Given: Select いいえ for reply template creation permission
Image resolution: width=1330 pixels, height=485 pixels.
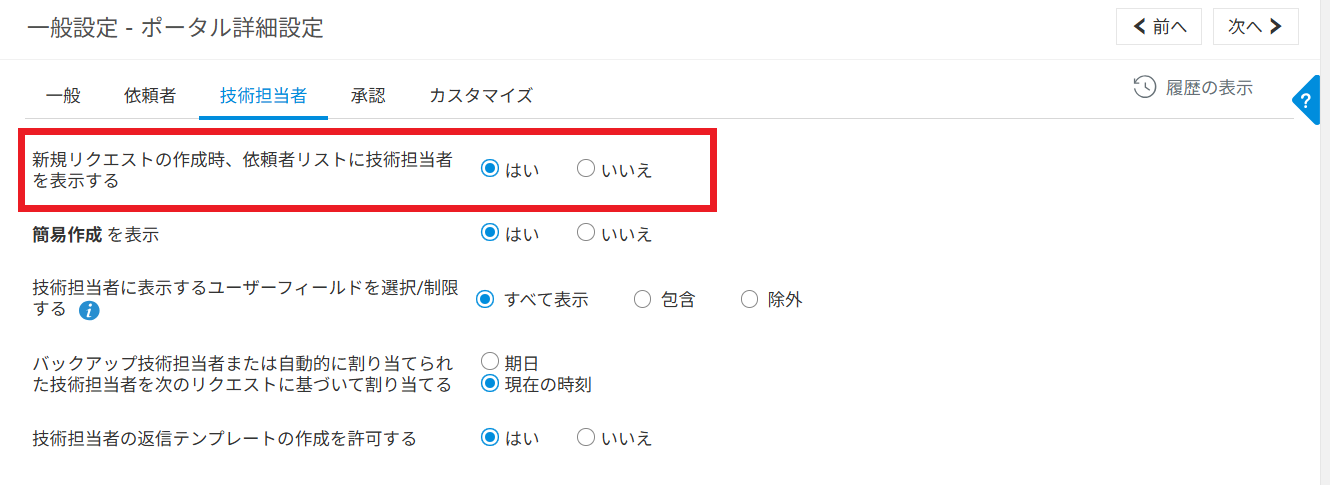Looking at the screenshot, I should [586, 437].
